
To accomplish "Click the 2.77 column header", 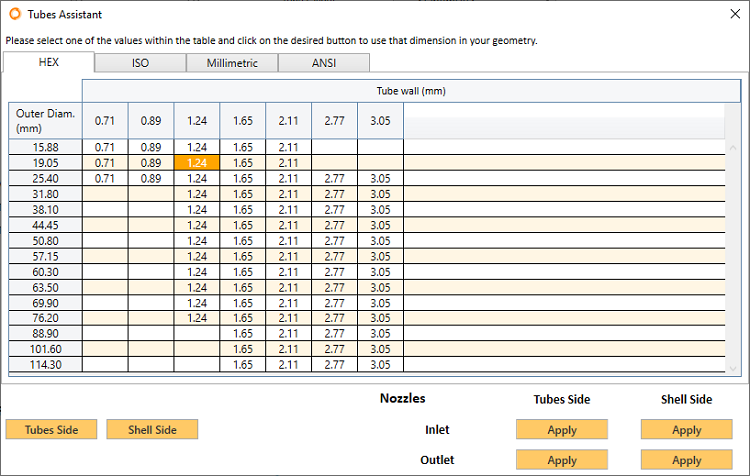I will point(335,121).
